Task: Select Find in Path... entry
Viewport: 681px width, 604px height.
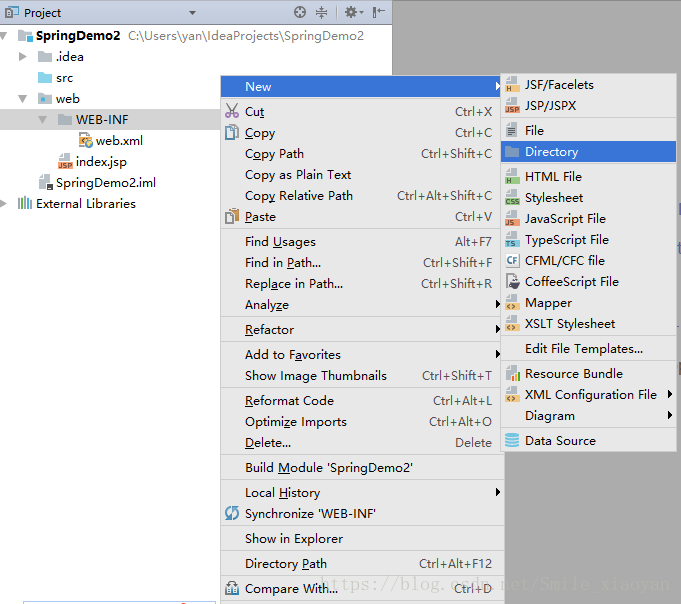Action: click(x=363, y=262)
